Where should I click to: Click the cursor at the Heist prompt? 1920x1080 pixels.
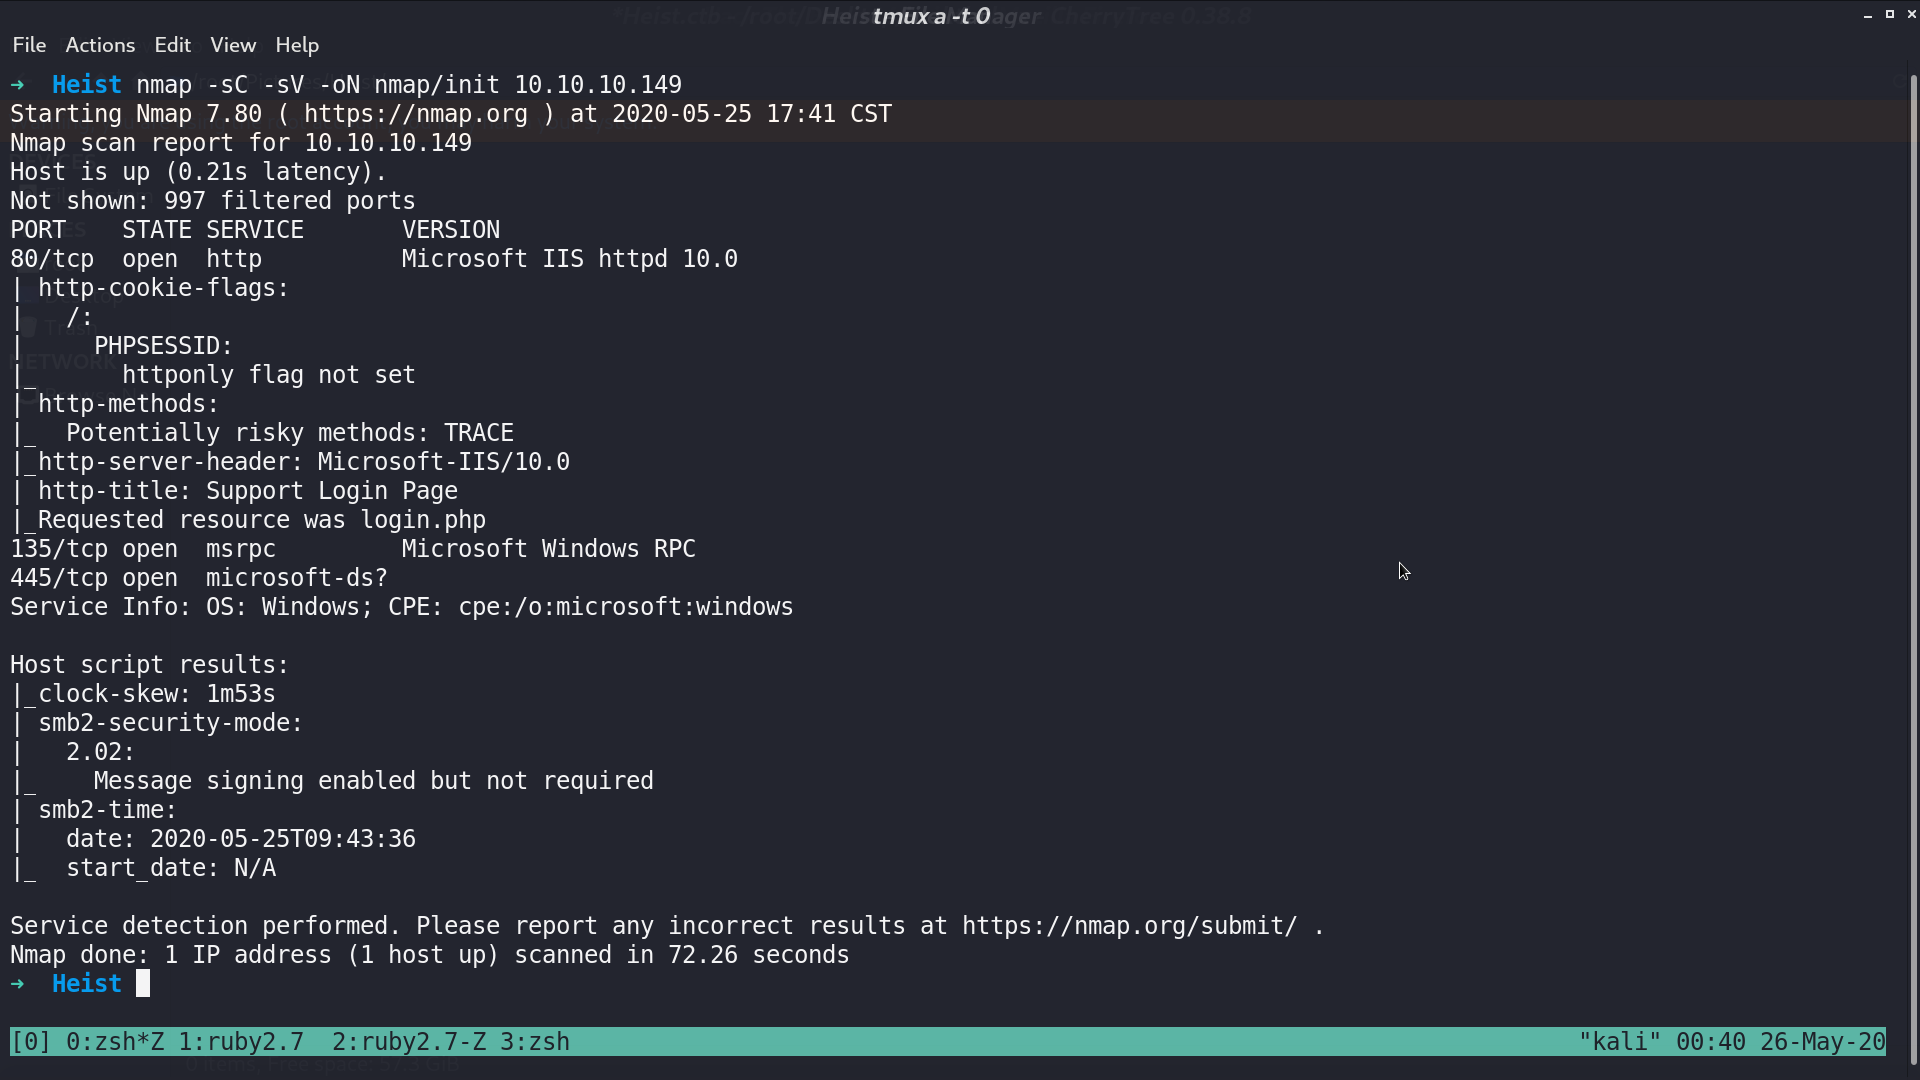coord(143,984)
